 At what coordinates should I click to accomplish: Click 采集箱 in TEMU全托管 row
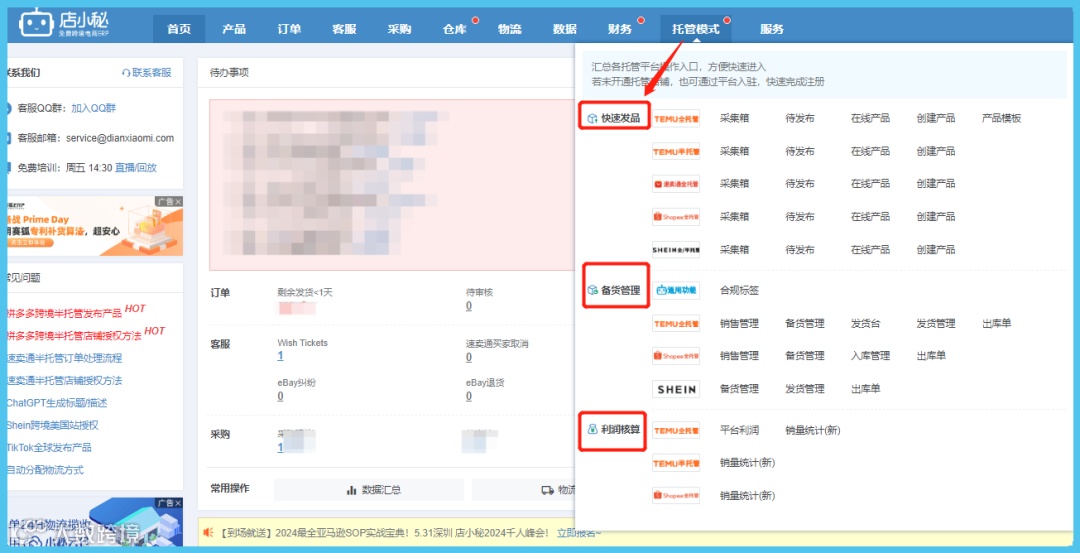(x=734, y=118)
